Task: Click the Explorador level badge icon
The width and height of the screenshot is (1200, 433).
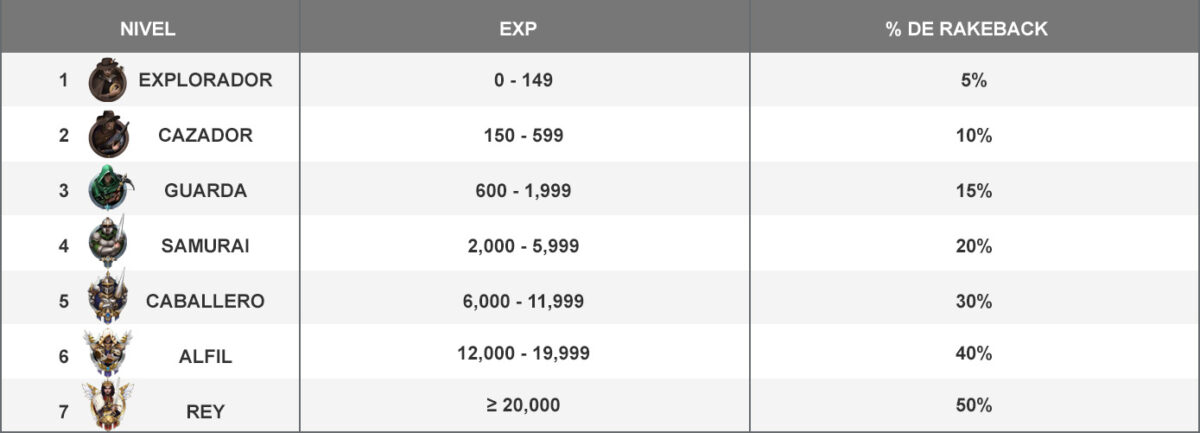Action: [x=107, y=80]
